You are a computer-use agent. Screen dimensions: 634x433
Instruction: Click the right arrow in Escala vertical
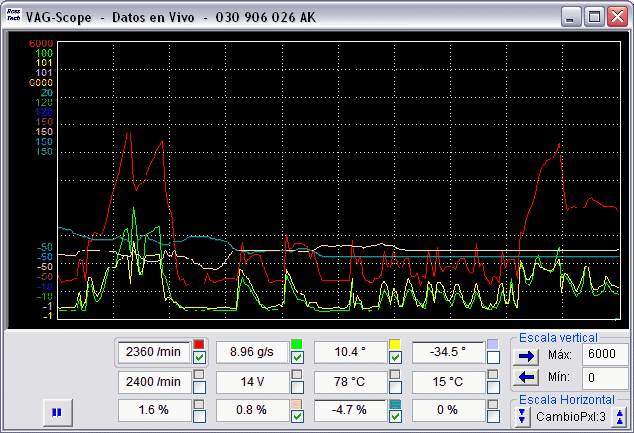[x=526, y=355]
